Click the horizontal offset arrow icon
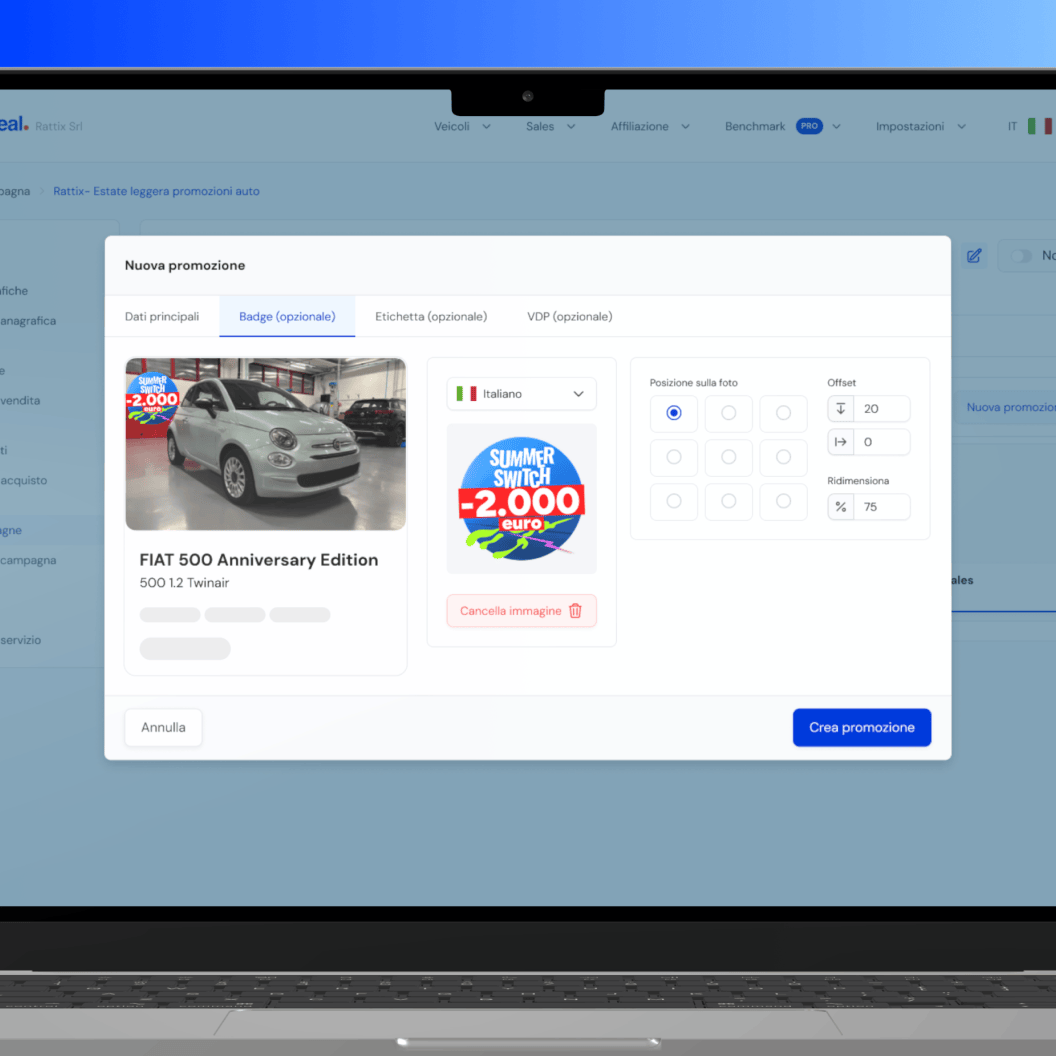1056x1056 pixels. [x=840, y=442]
